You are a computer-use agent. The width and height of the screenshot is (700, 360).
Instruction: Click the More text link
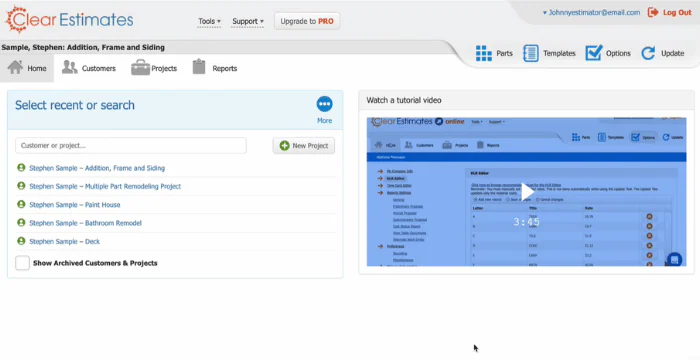coord(325,121)
